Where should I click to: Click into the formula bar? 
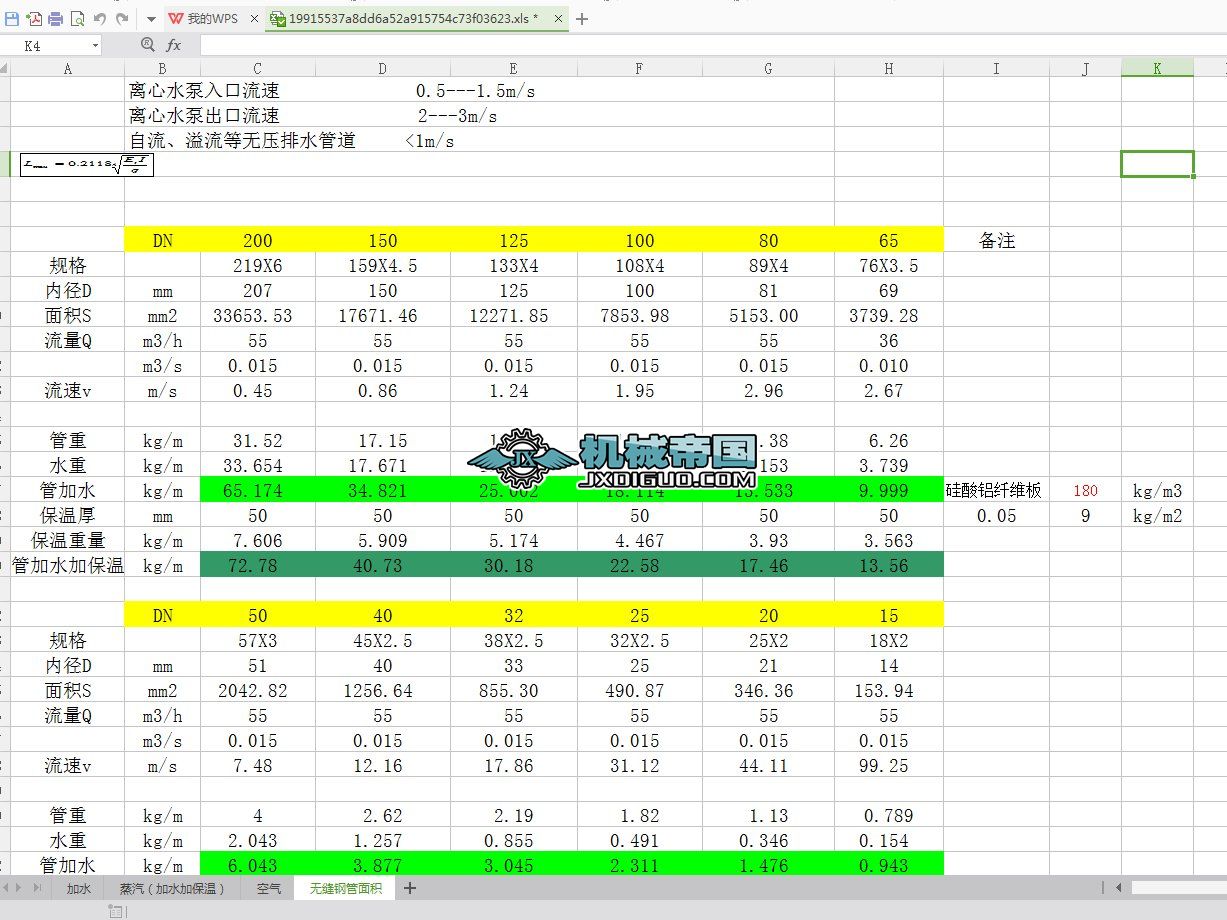(713, 45)
